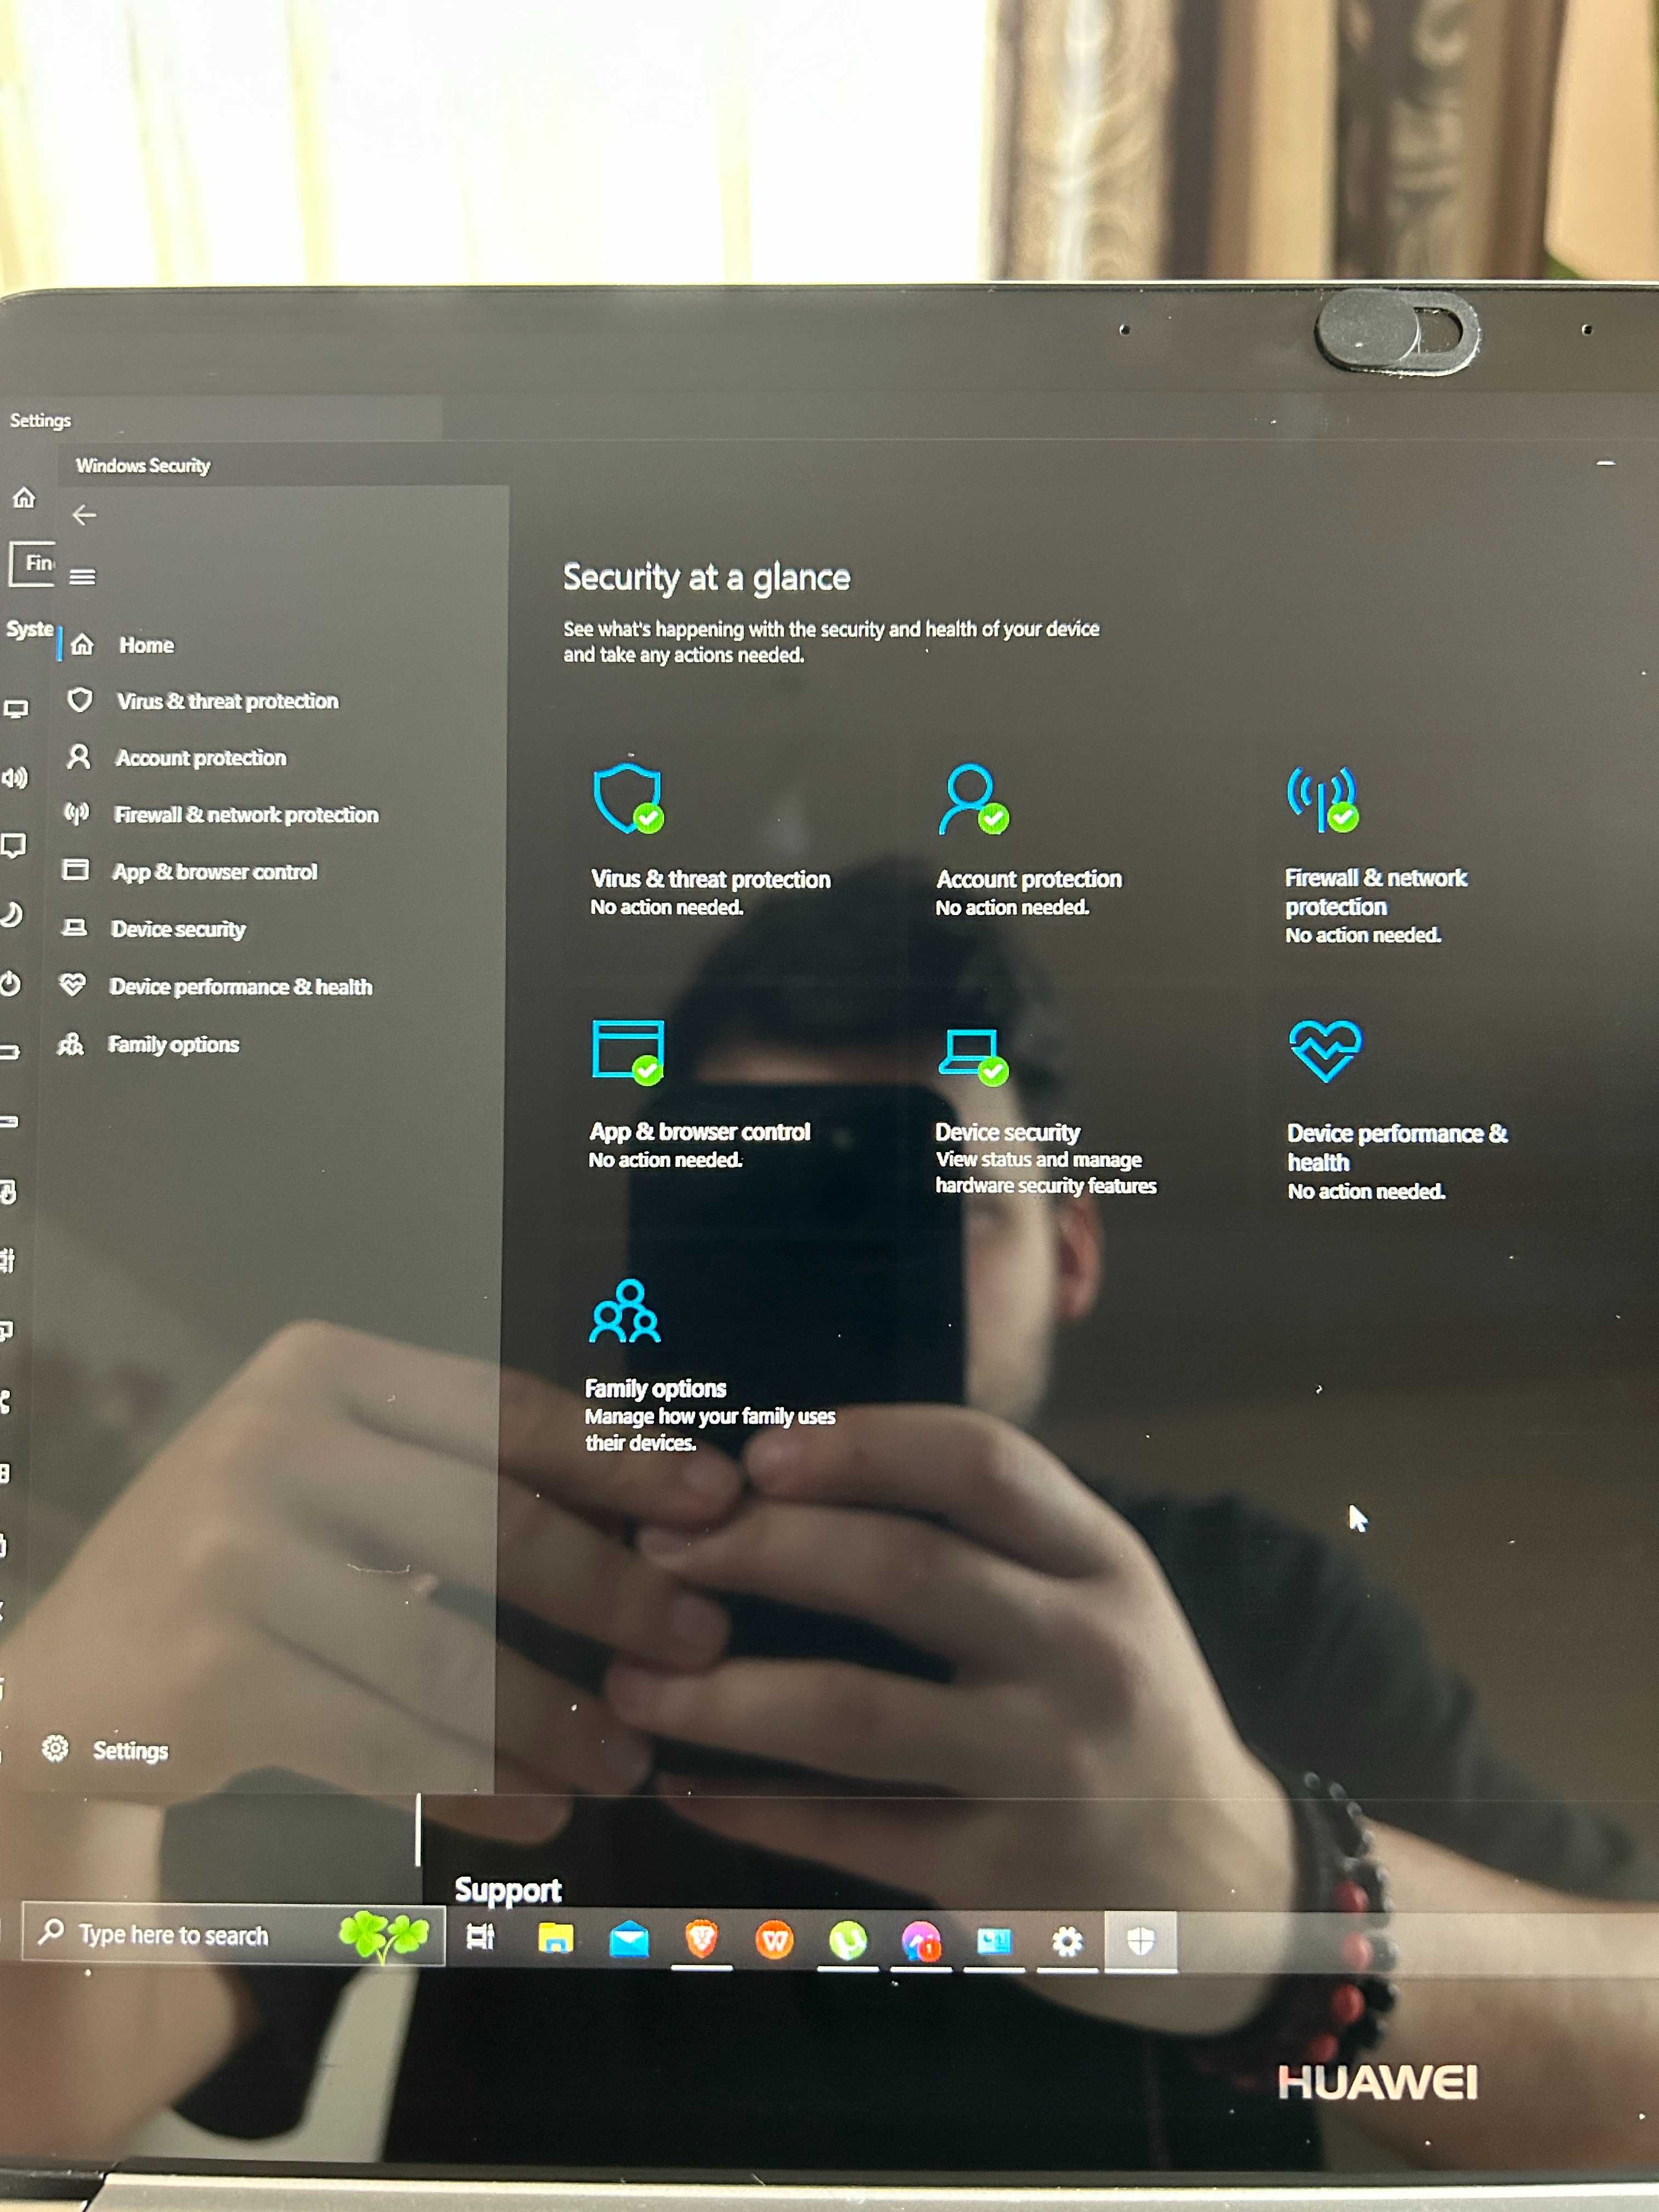Click 'View status and manage hardware security features' text

click(x=1046, y=1173)
